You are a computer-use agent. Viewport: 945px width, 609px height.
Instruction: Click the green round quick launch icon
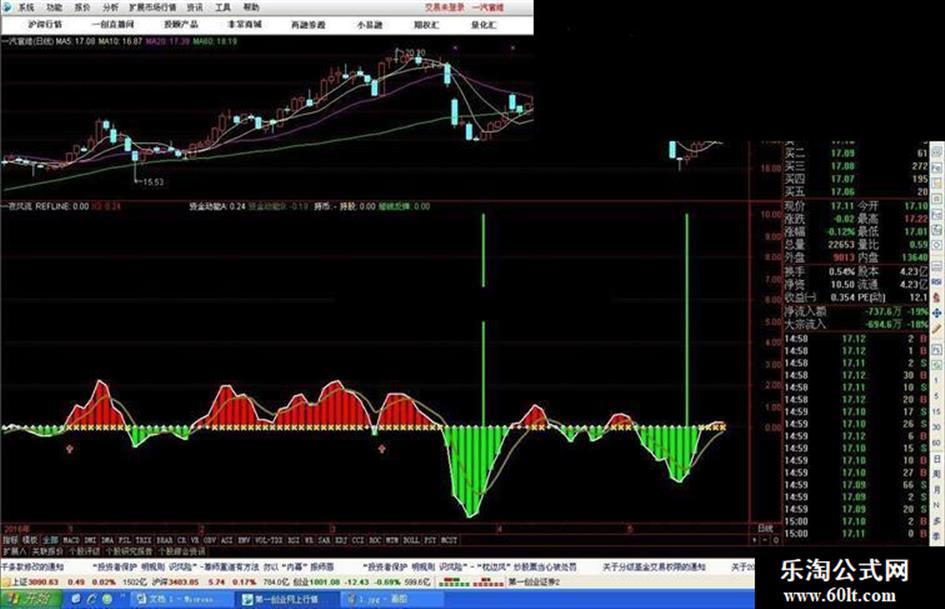(x=107, y=599)
